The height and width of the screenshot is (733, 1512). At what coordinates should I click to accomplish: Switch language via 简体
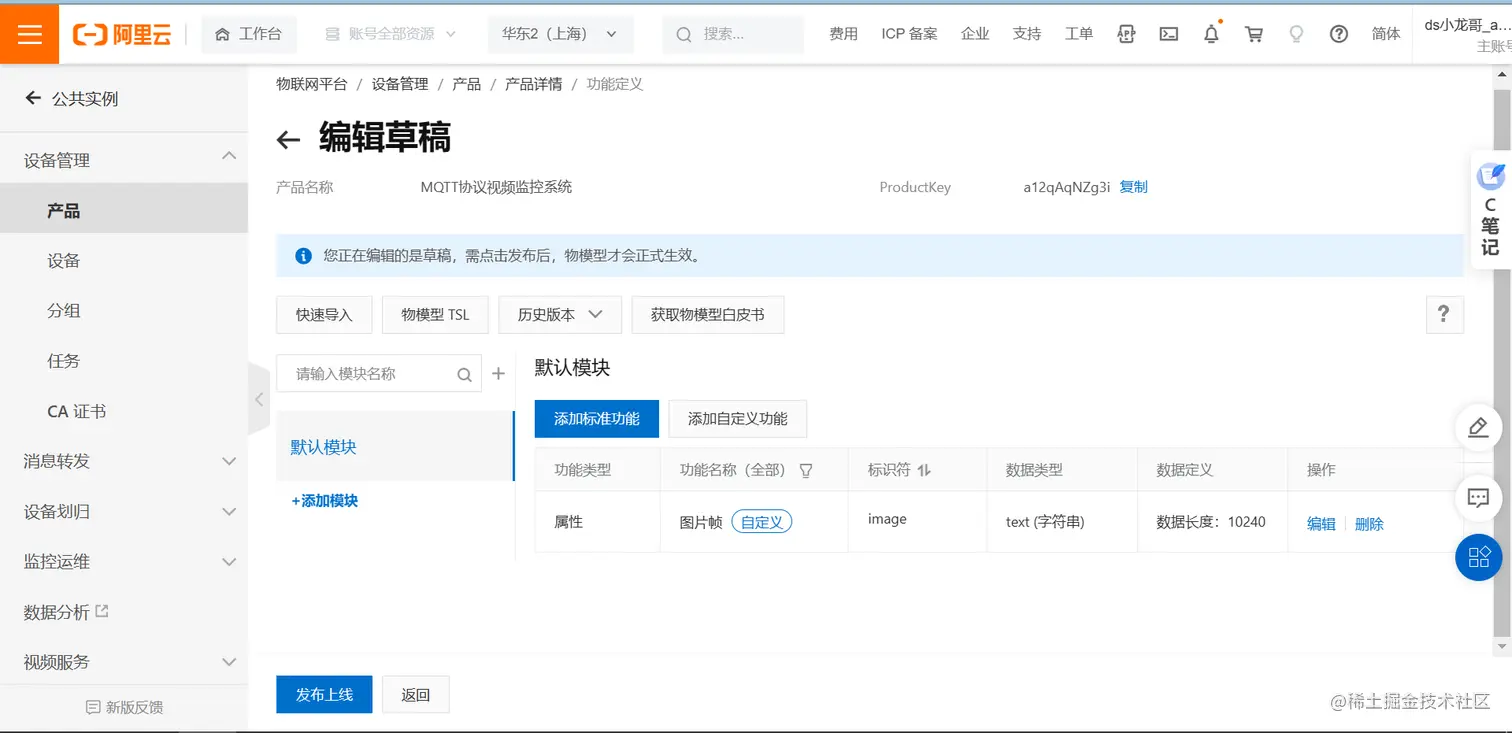pyautogui.click(x=1386, y=34)
